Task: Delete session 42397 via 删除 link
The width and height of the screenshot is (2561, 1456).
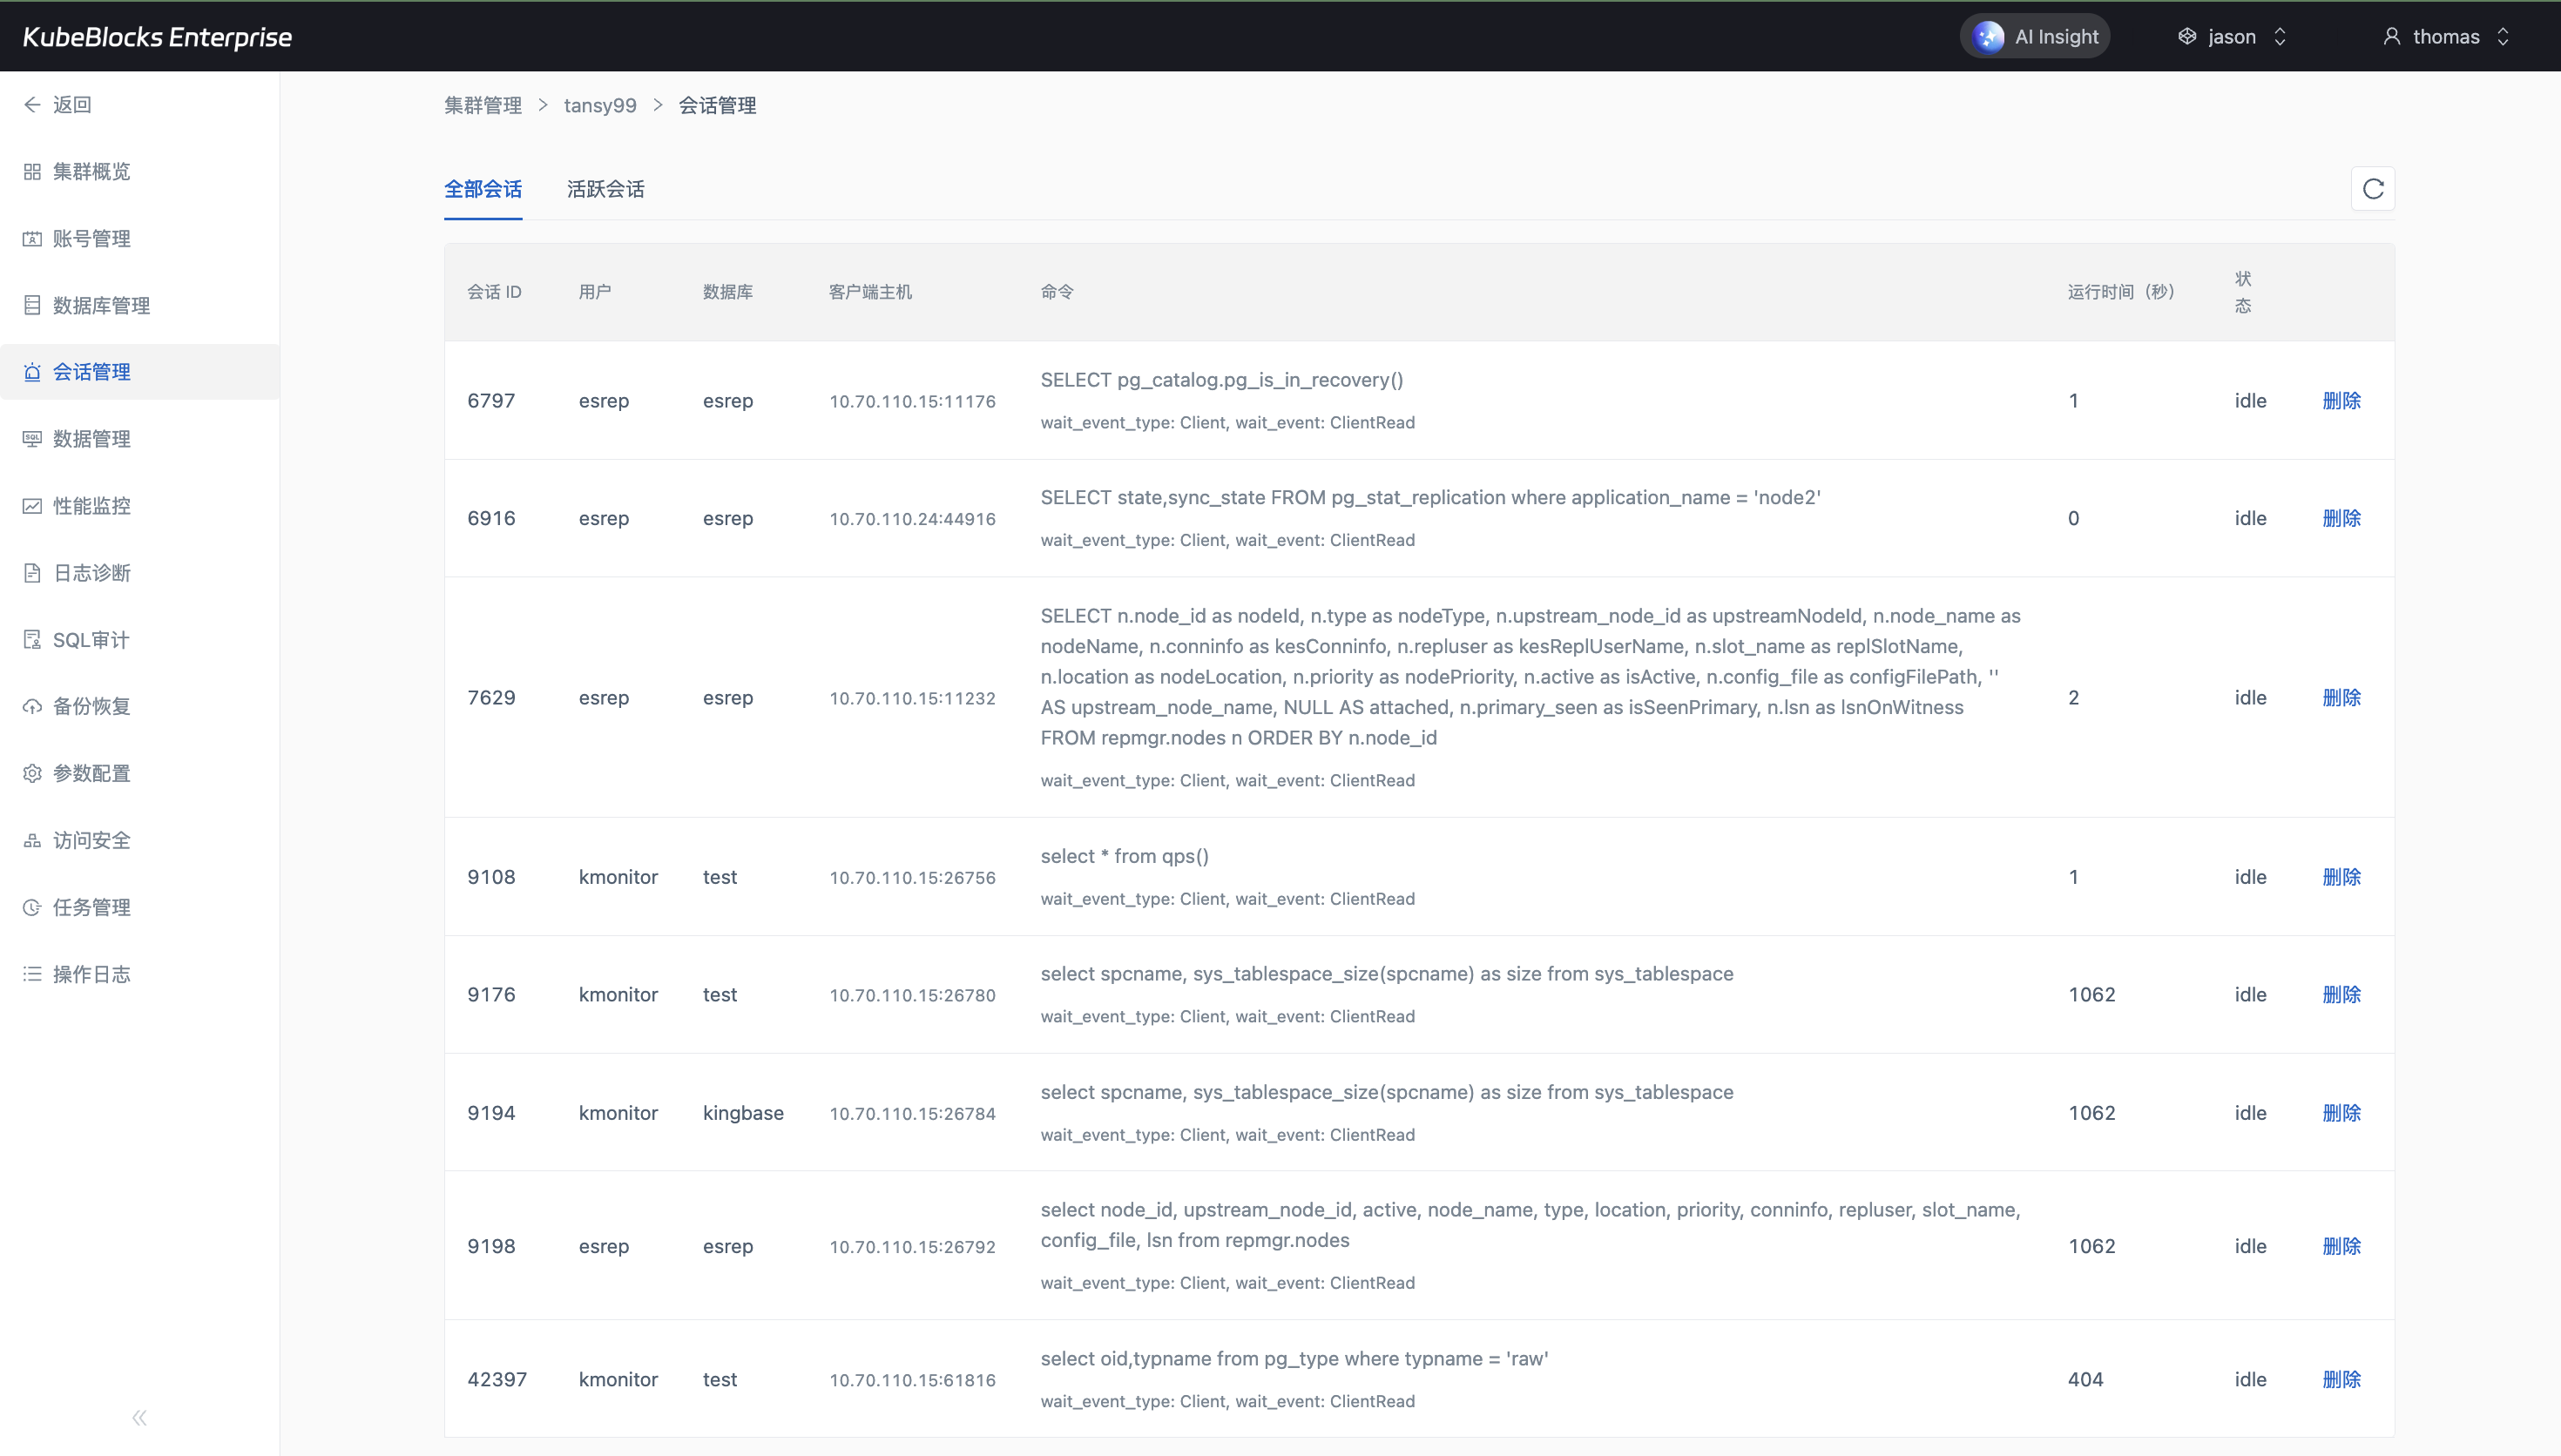Action: tap(2340, 1380)
